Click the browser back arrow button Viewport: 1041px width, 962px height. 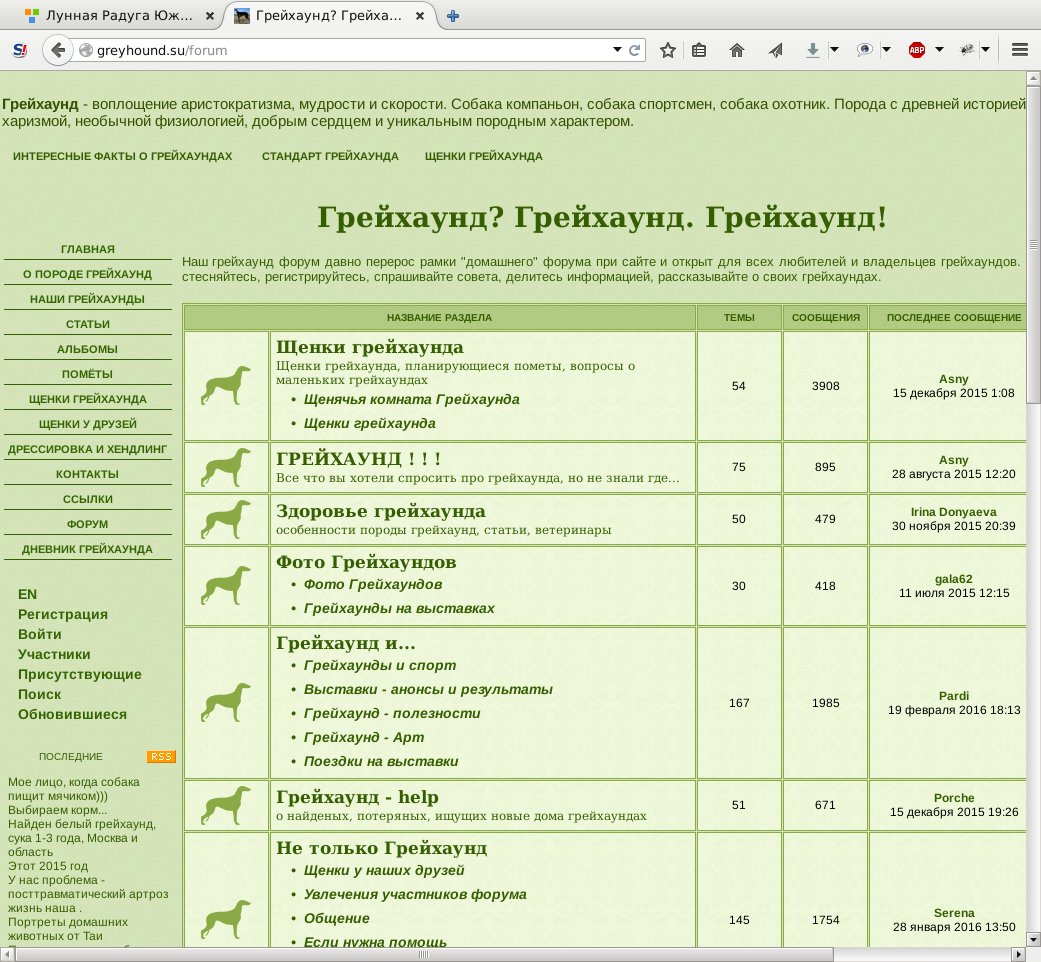[x=58, y=50]
